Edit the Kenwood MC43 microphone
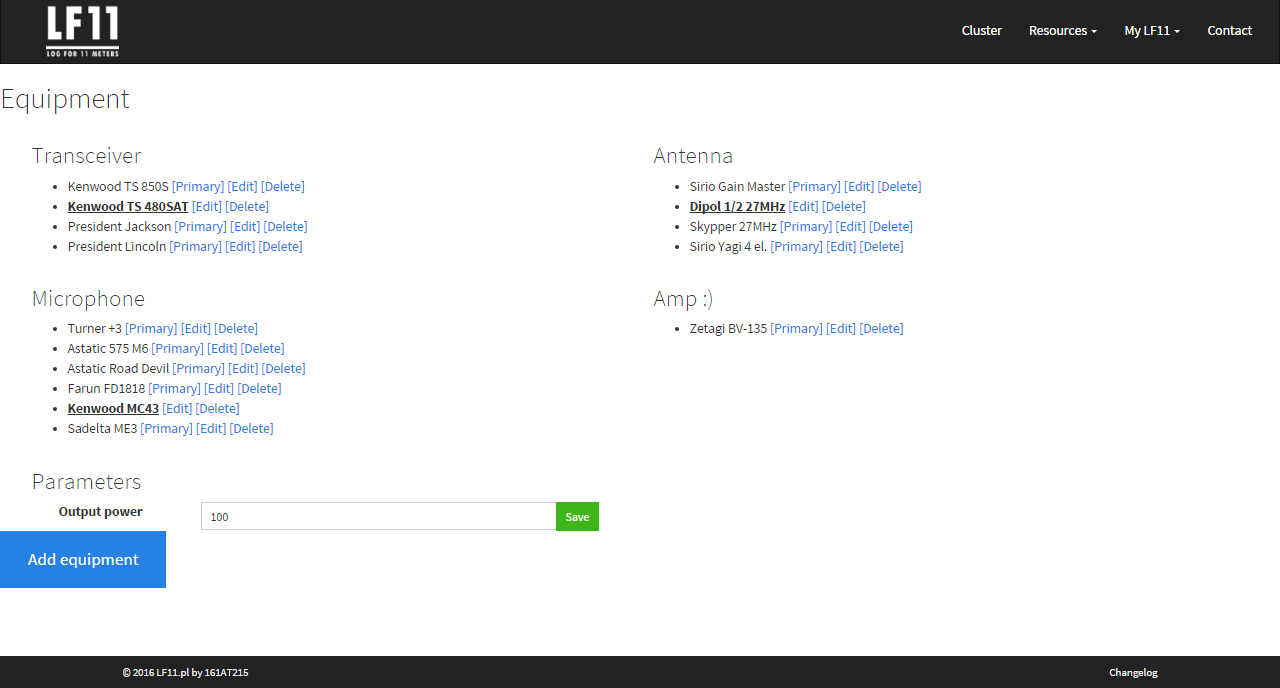 point(177,409)
